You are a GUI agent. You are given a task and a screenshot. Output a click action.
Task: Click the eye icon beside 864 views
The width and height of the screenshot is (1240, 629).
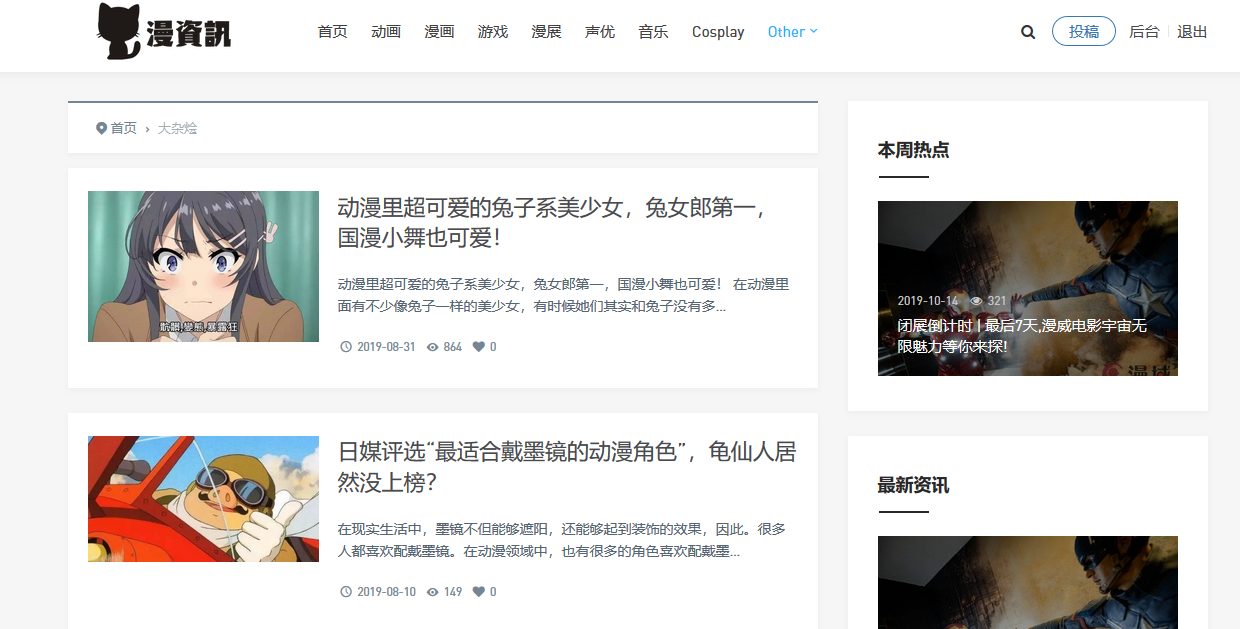(433, 347)
